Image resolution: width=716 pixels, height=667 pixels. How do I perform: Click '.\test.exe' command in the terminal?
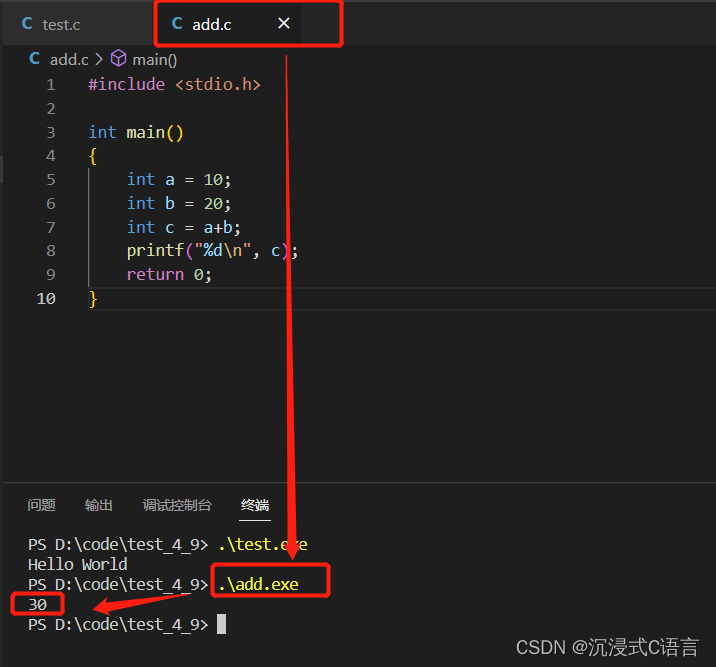click(263, 544)
